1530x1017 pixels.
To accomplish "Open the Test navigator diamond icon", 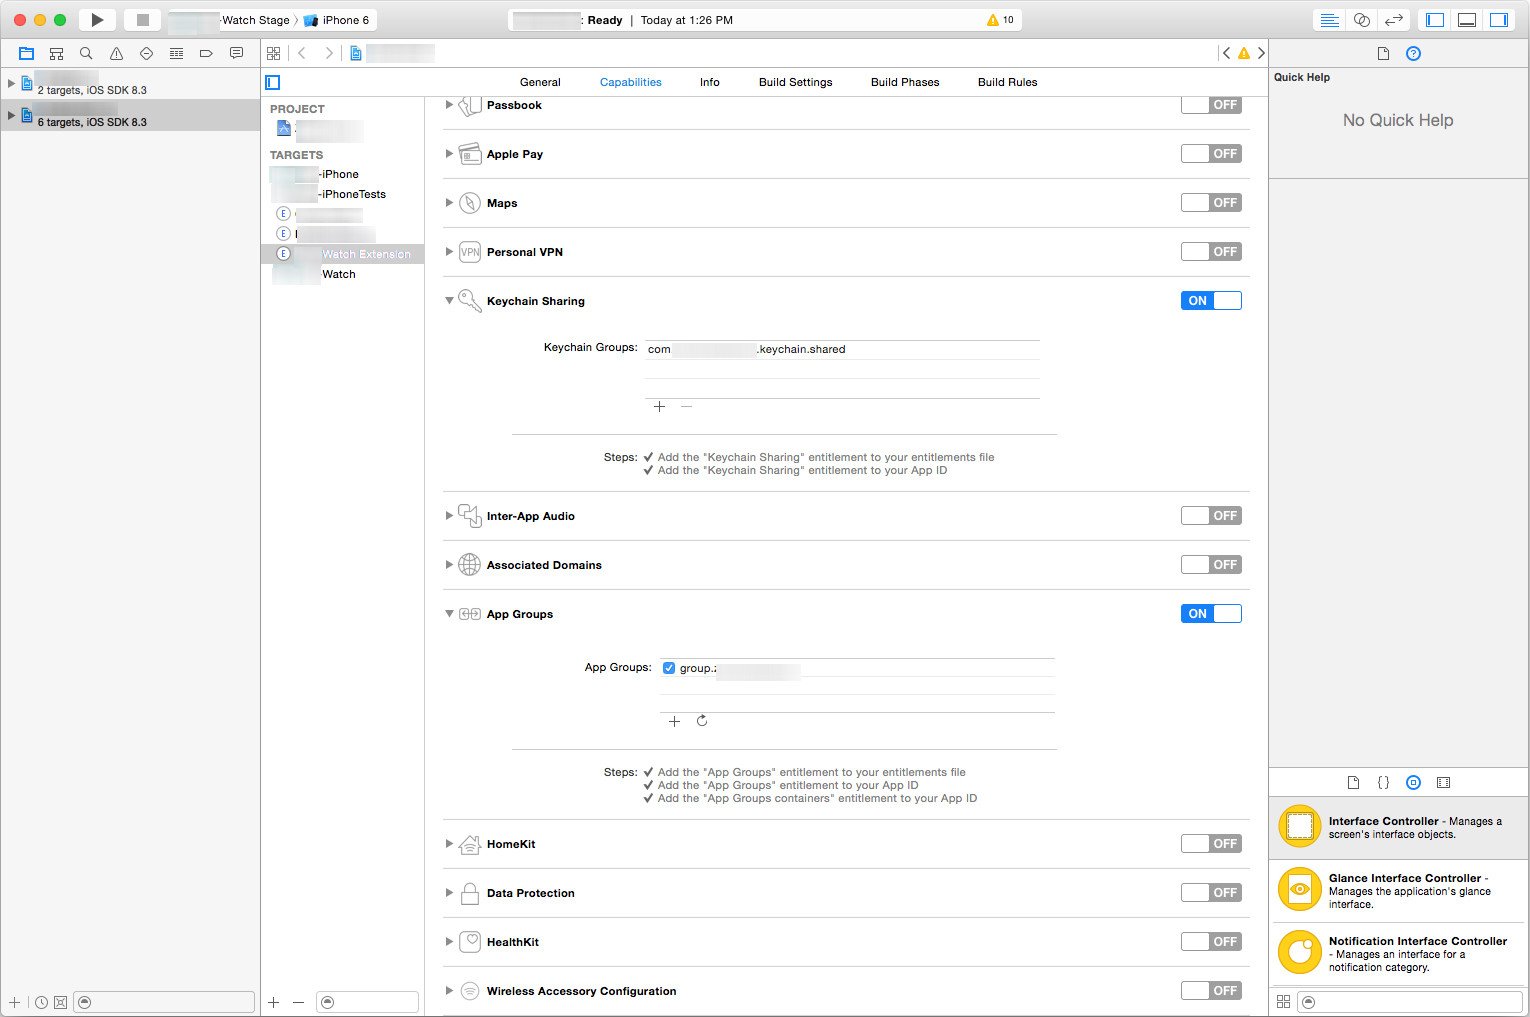I will pyautogui.click(x=146, y=53).
